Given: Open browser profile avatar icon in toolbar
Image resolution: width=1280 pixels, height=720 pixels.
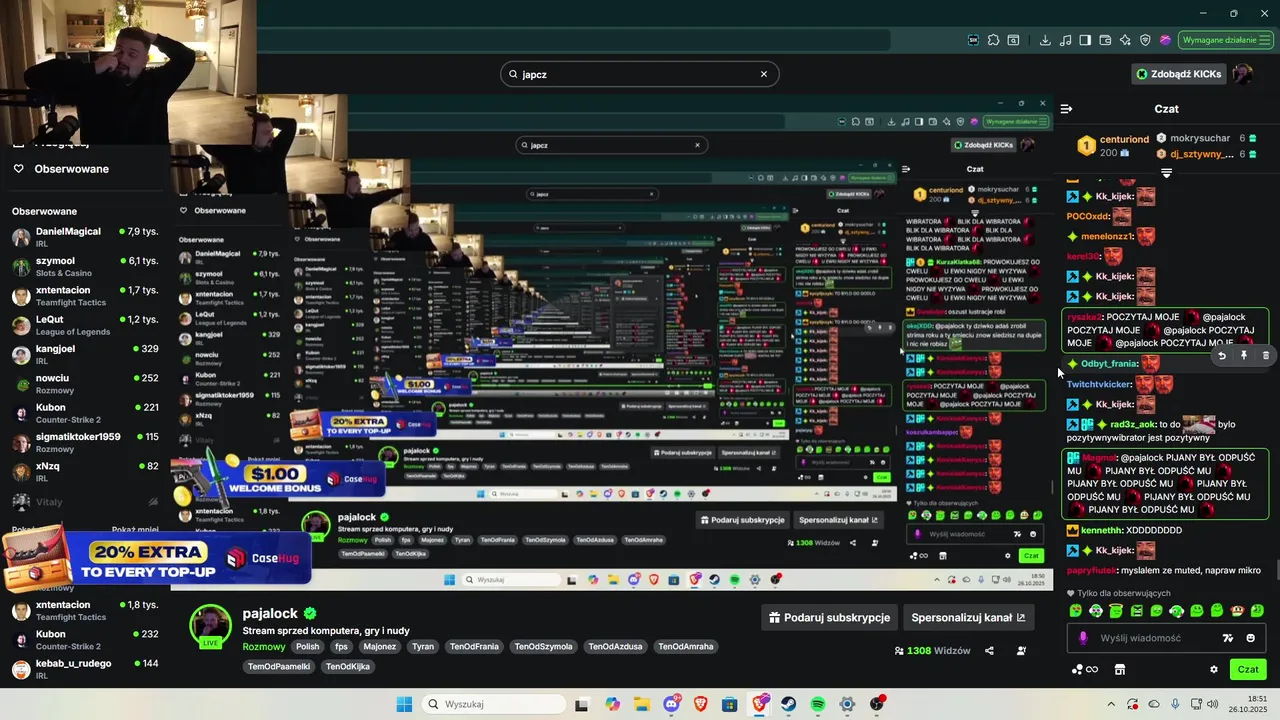Looking at the screenshot, I should (1165, 40).
